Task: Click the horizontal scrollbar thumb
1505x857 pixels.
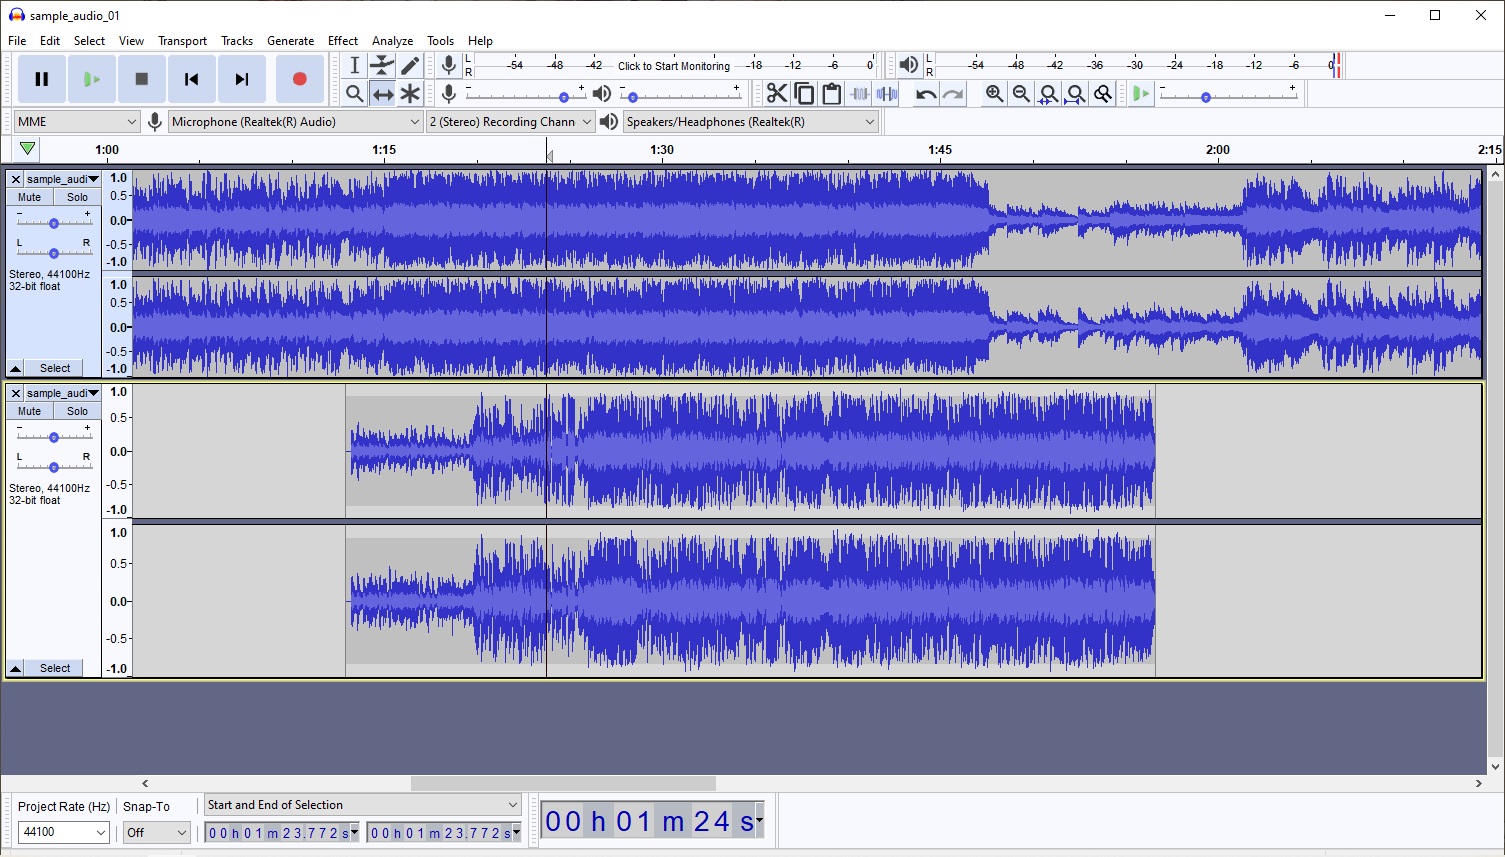Action: pyautogui.click(x=563, y=784)
